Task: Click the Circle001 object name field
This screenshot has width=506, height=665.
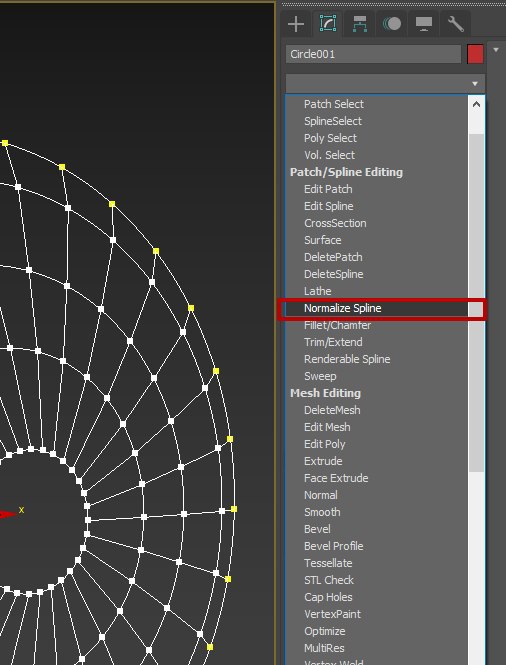Action: 373,54
